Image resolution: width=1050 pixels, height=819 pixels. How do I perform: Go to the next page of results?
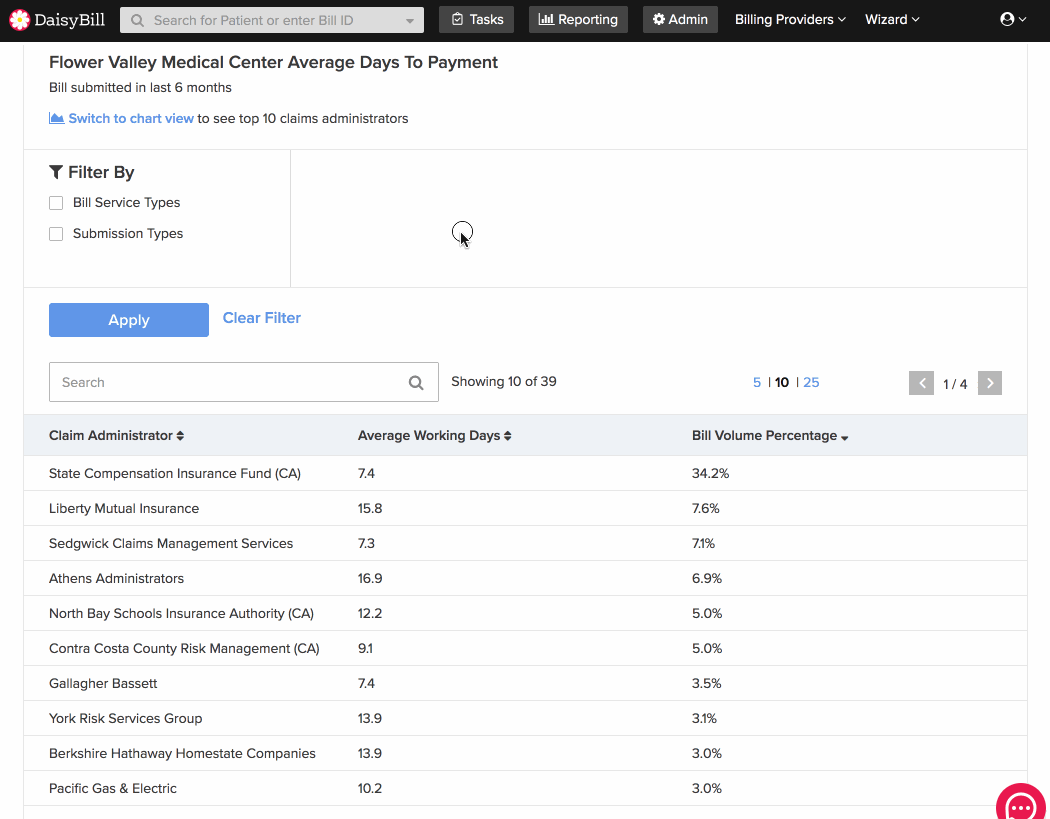[x=990, y=383]
